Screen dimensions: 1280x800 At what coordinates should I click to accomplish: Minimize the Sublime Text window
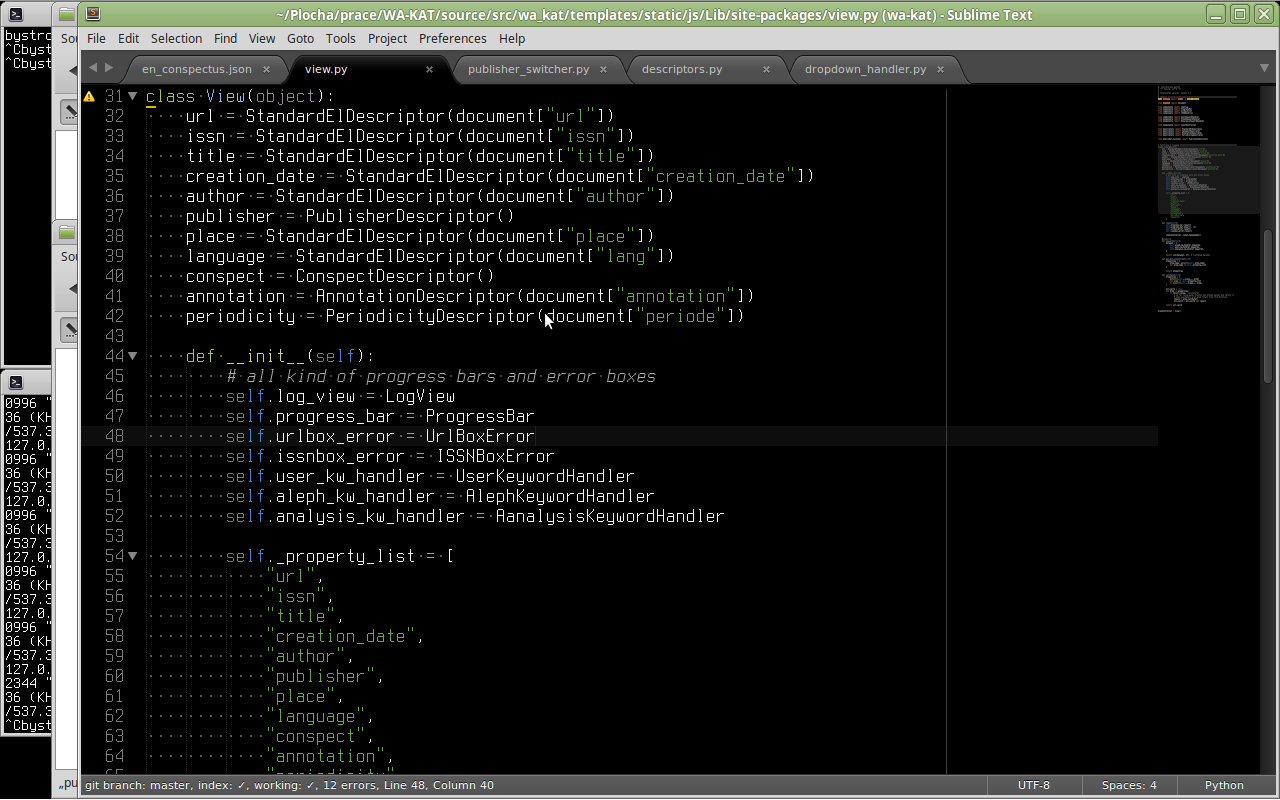(1216, 14)
